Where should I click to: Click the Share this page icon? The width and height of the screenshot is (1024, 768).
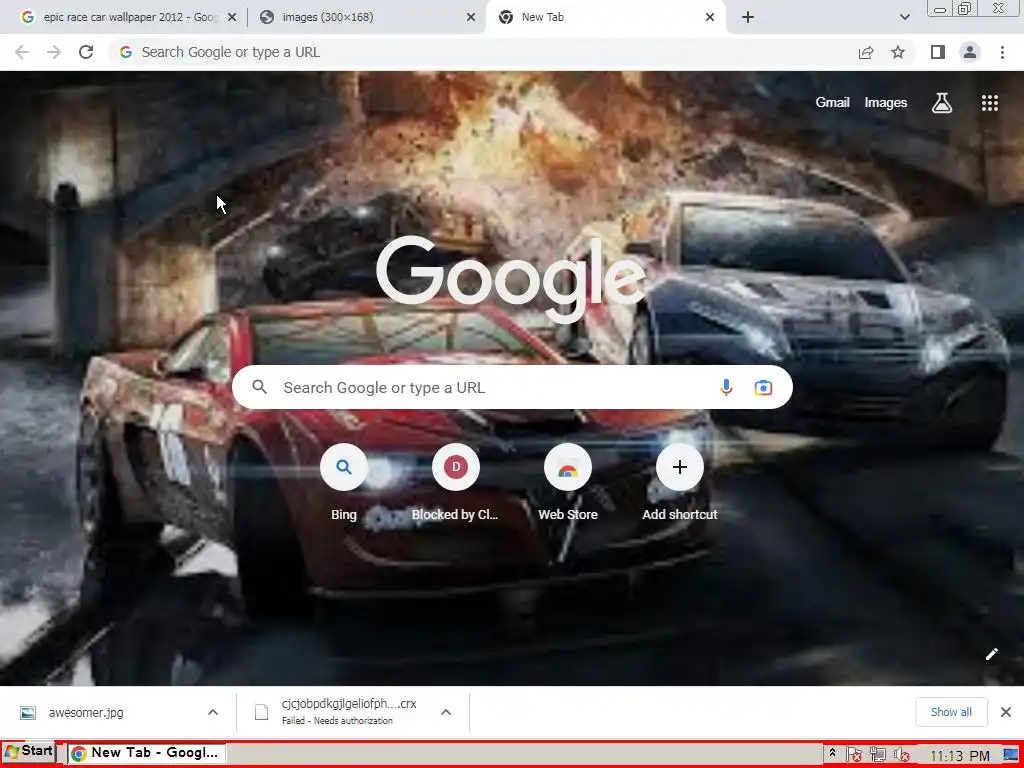[866, 52]
